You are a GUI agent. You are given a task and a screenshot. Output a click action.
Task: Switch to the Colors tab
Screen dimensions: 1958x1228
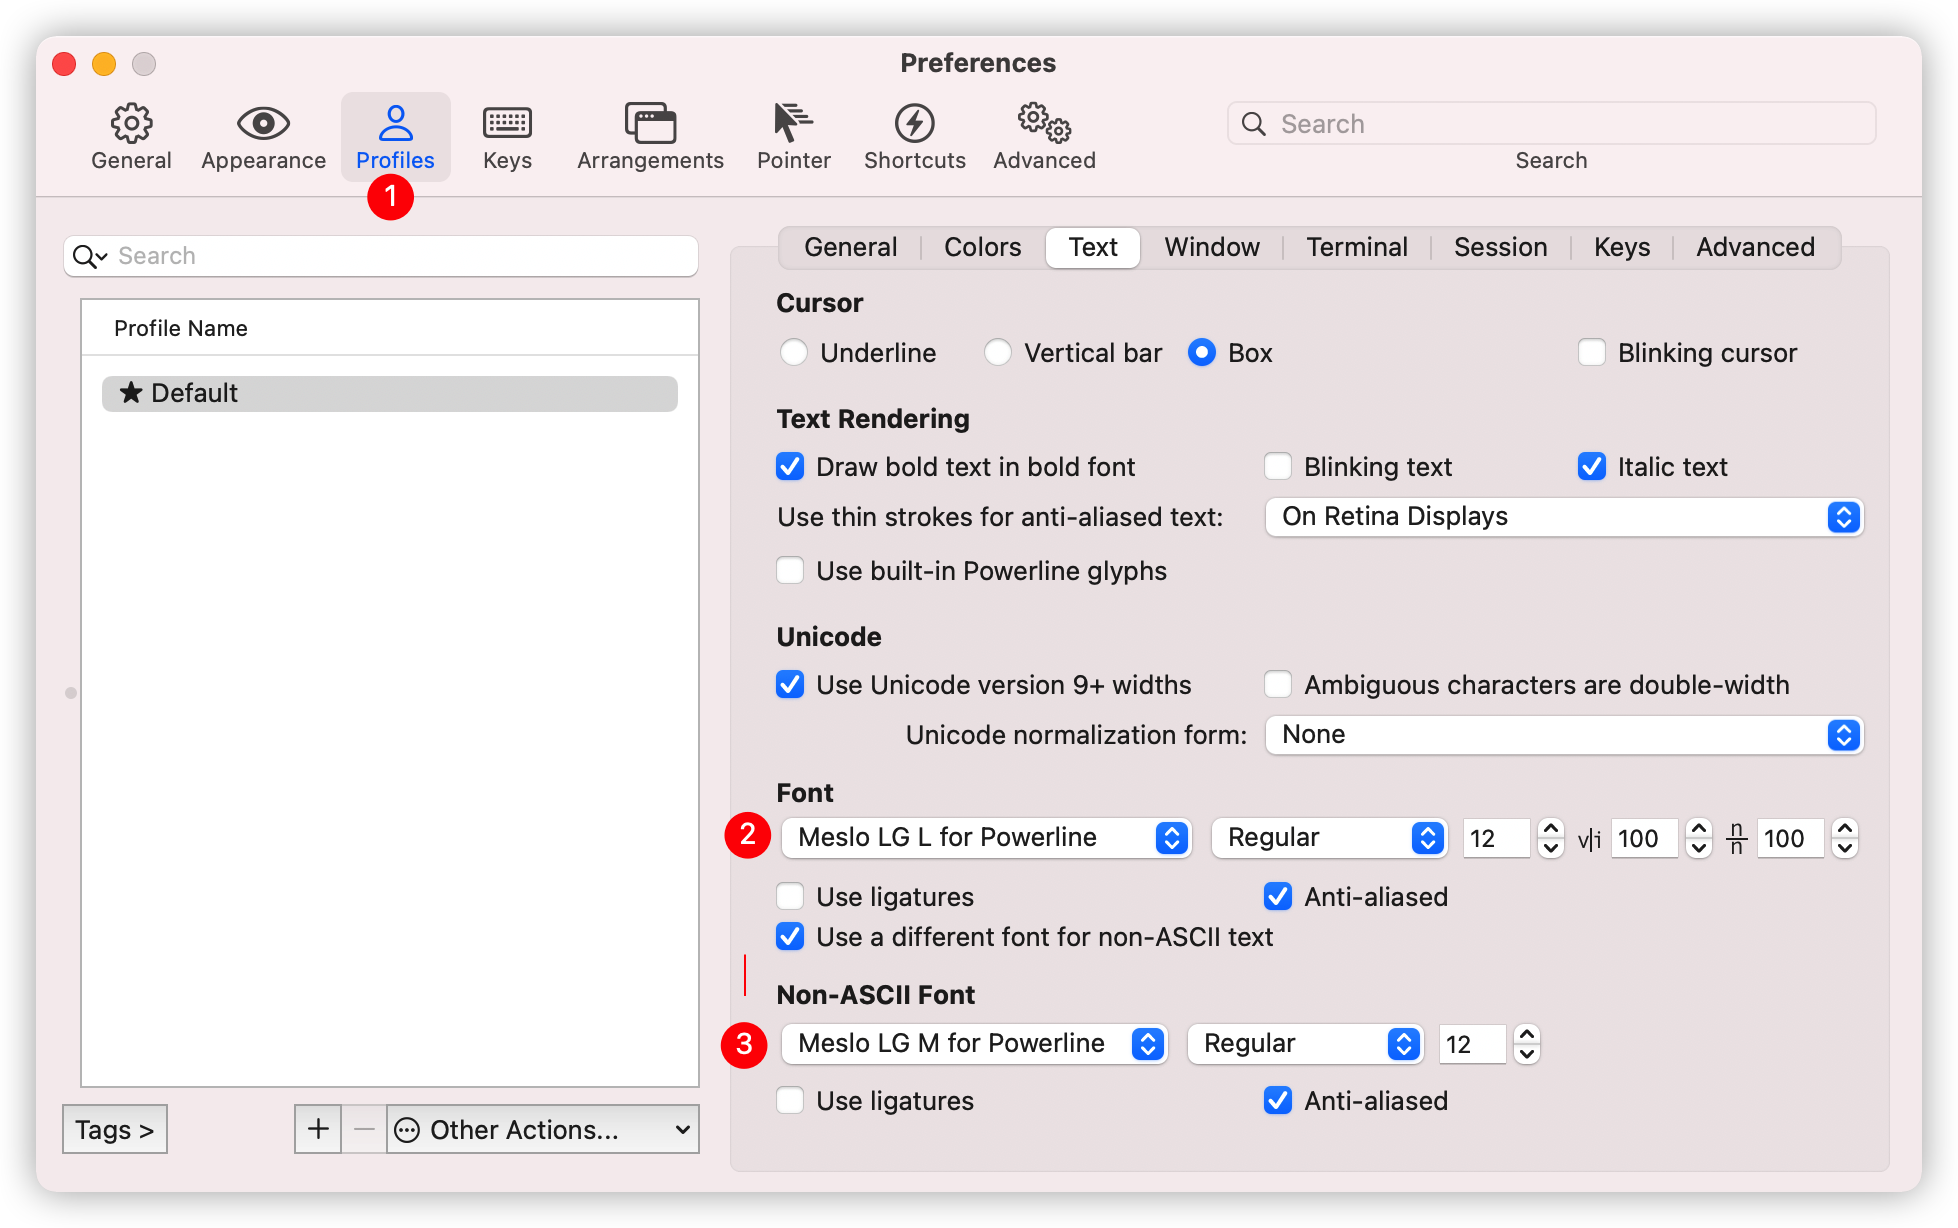point(982,247)
